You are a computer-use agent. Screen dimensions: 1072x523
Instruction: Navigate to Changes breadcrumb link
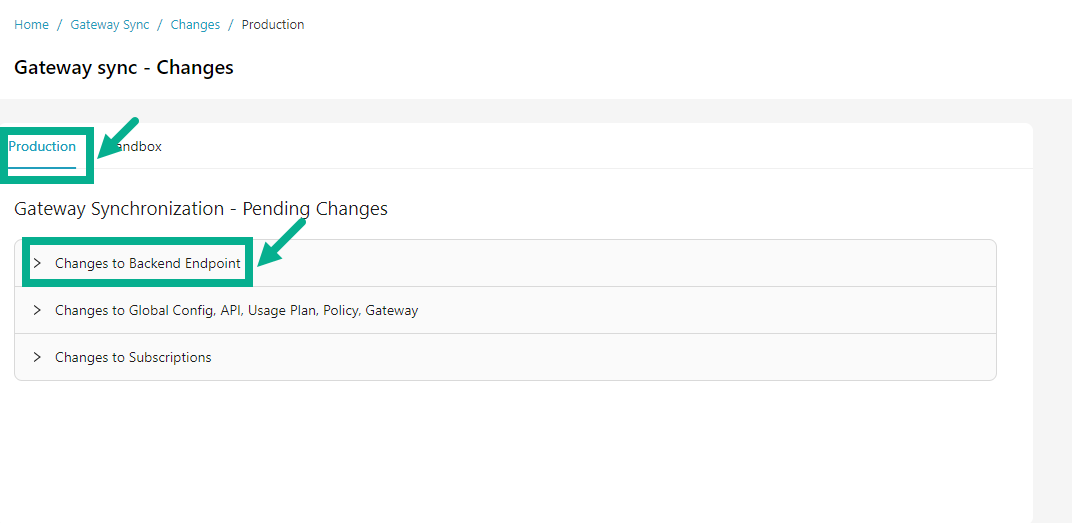195,25
